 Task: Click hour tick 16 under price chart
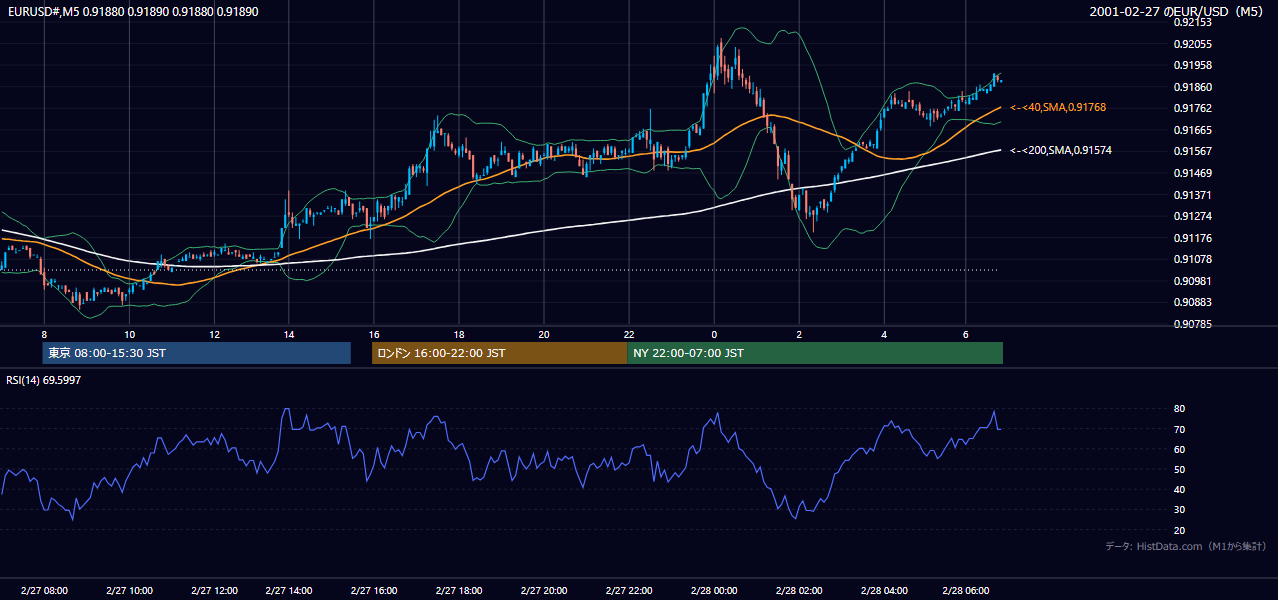pos(373,333)
